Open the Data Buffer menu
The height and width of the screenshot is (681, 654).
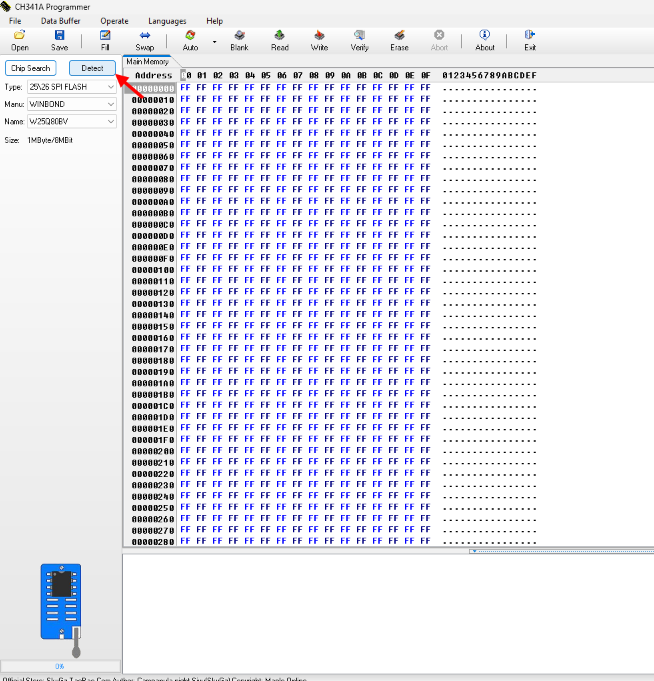pos(60,21)
